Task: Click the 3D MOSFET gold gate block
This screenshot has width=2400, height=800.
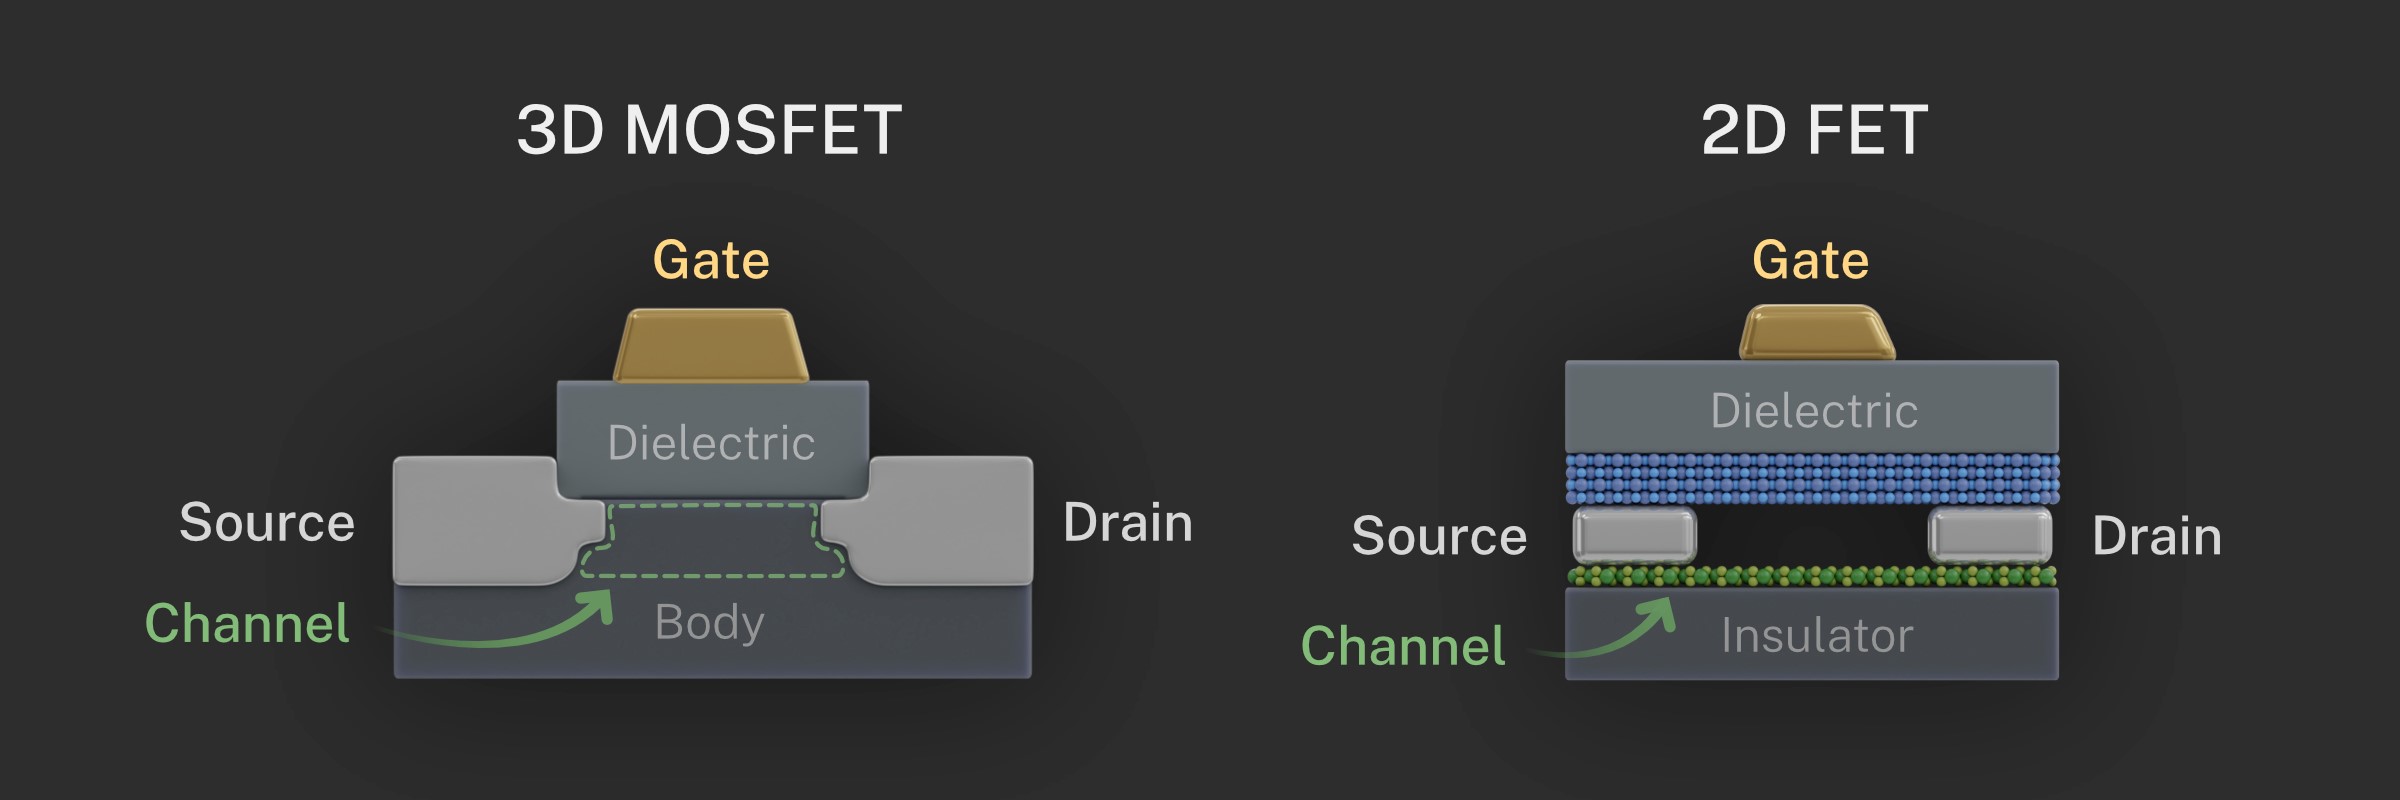Action: 711,345
